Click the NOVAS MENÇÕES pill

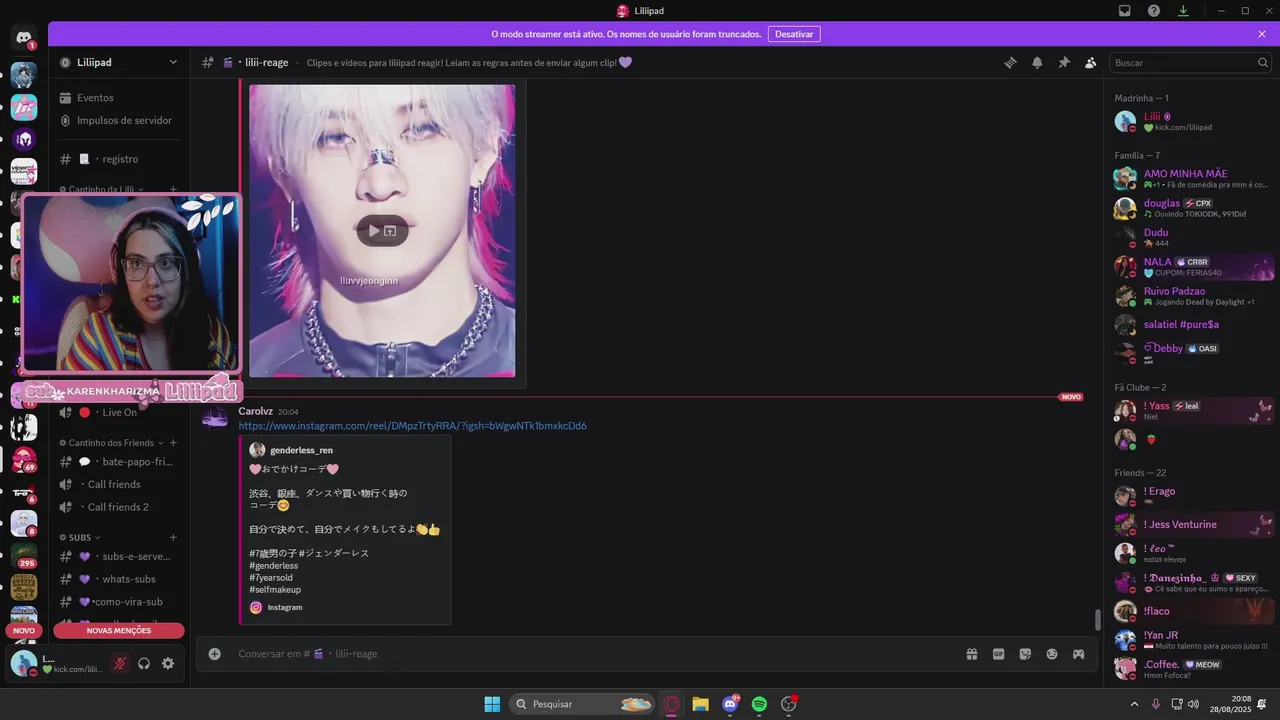click(x=119, y=631)
